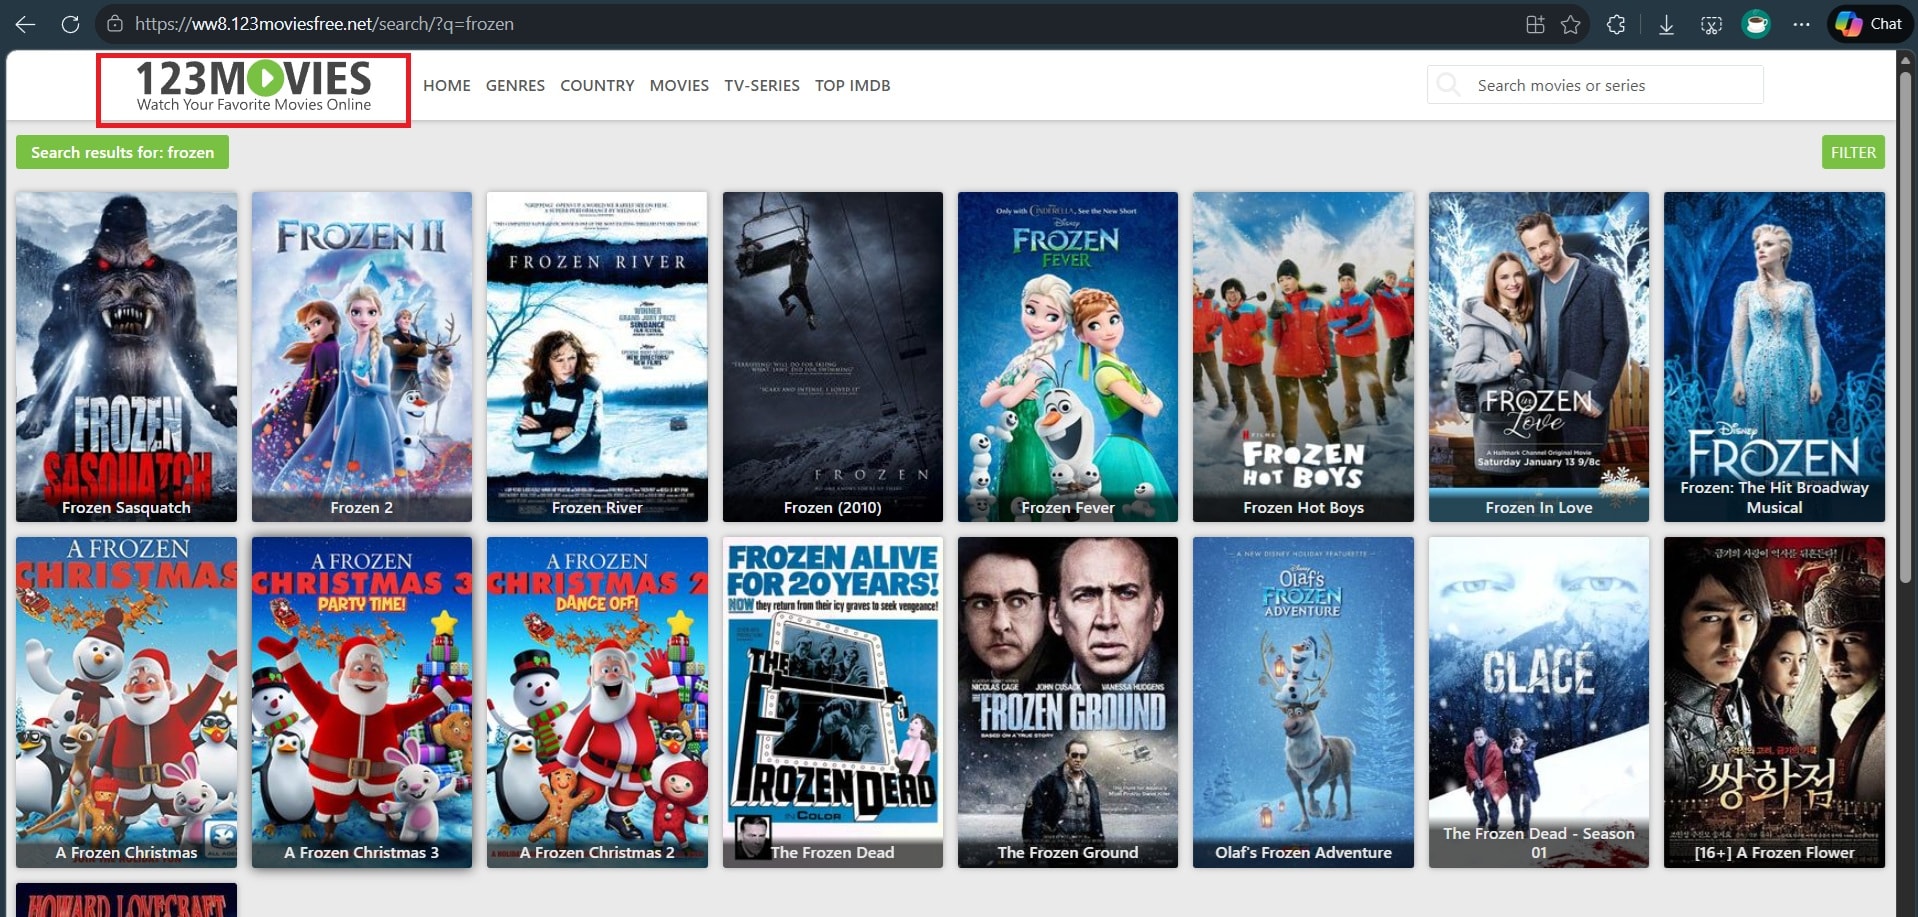Select HOME in the navigation bar
Screen dimensions: 1918x917
446,85
